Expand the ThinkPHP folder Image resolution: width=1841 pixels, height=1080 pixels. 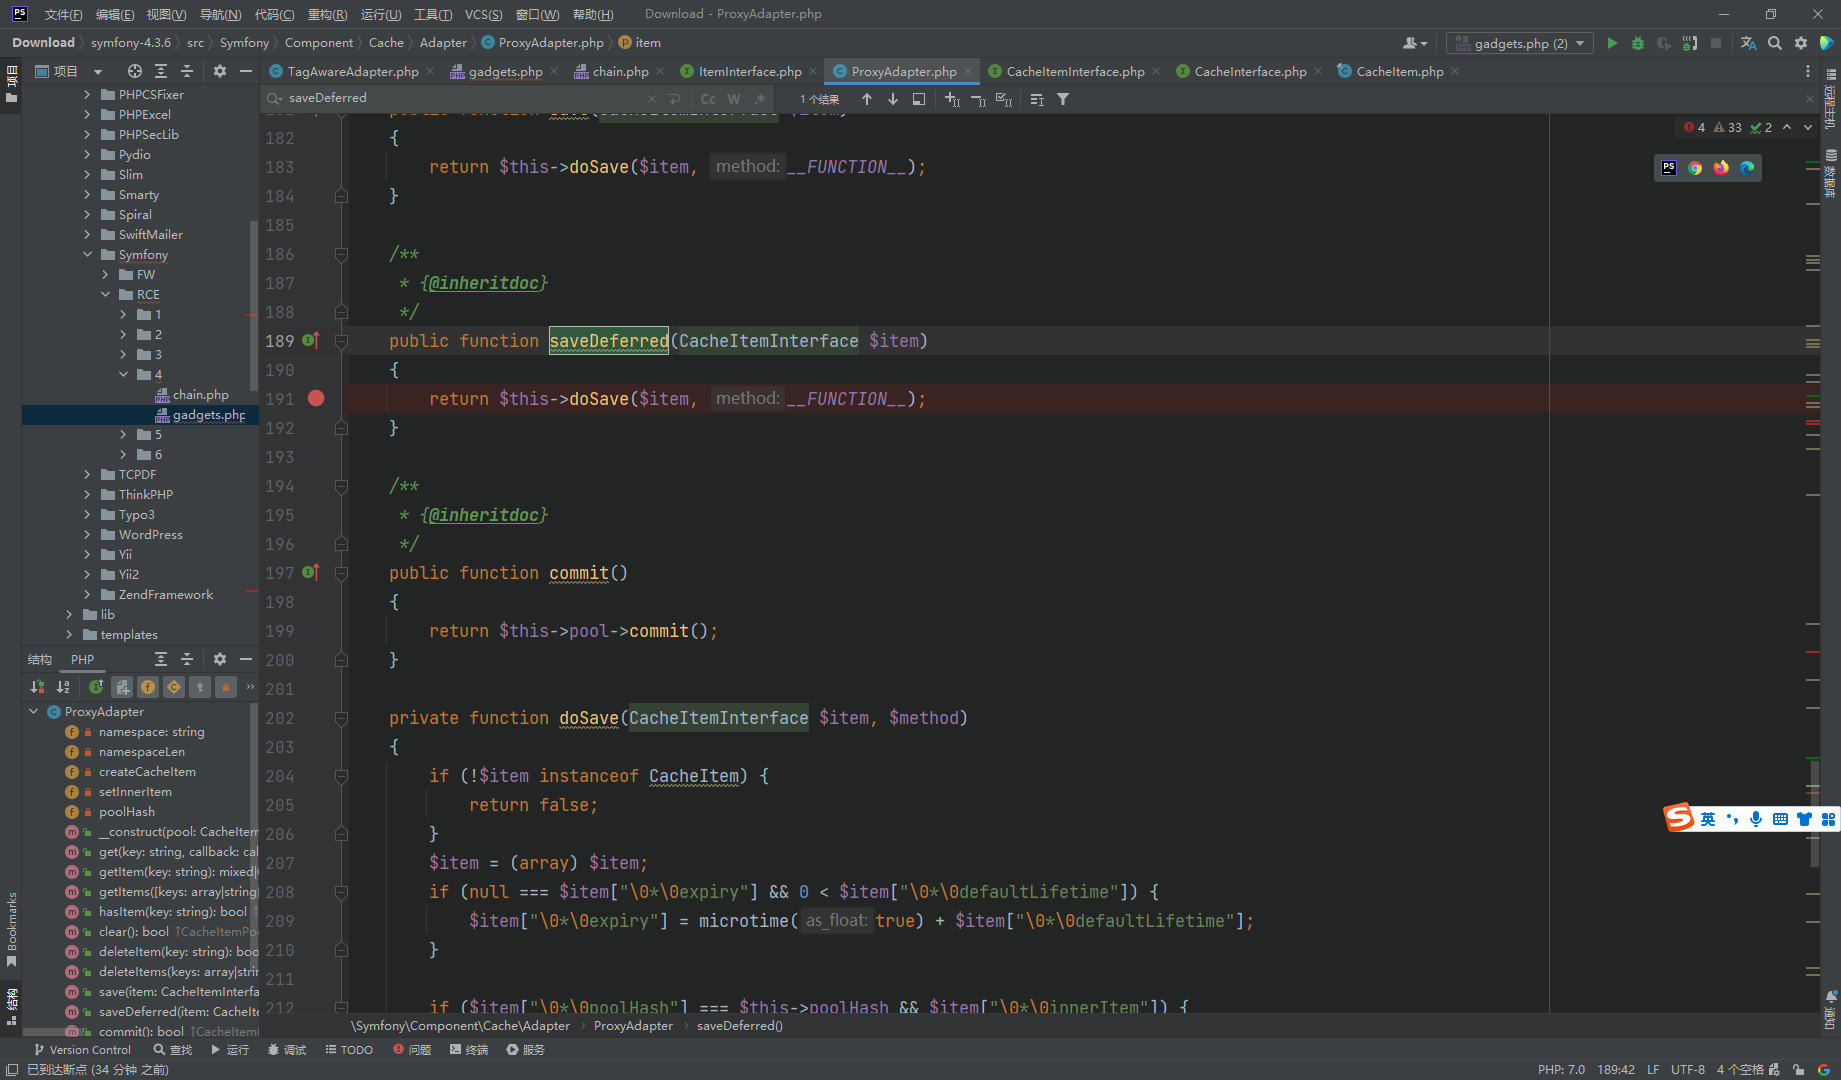coord(87,494)
